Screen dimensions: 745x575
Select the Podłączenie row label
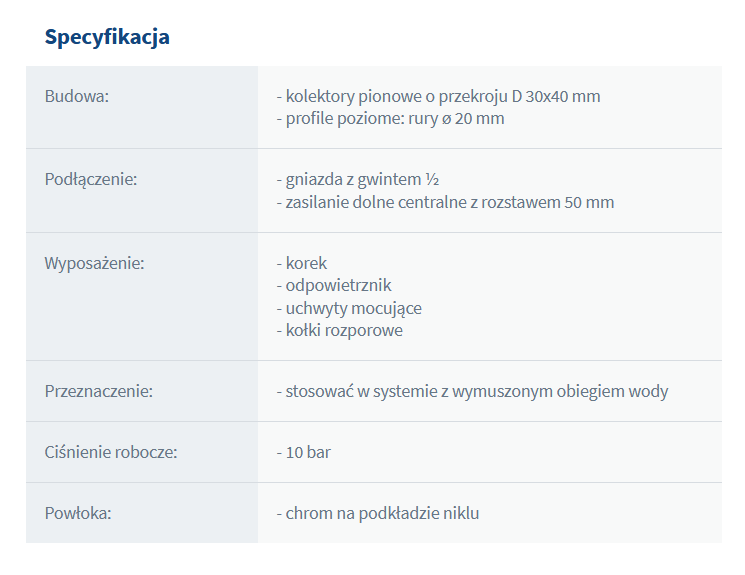tap(91, 180)
